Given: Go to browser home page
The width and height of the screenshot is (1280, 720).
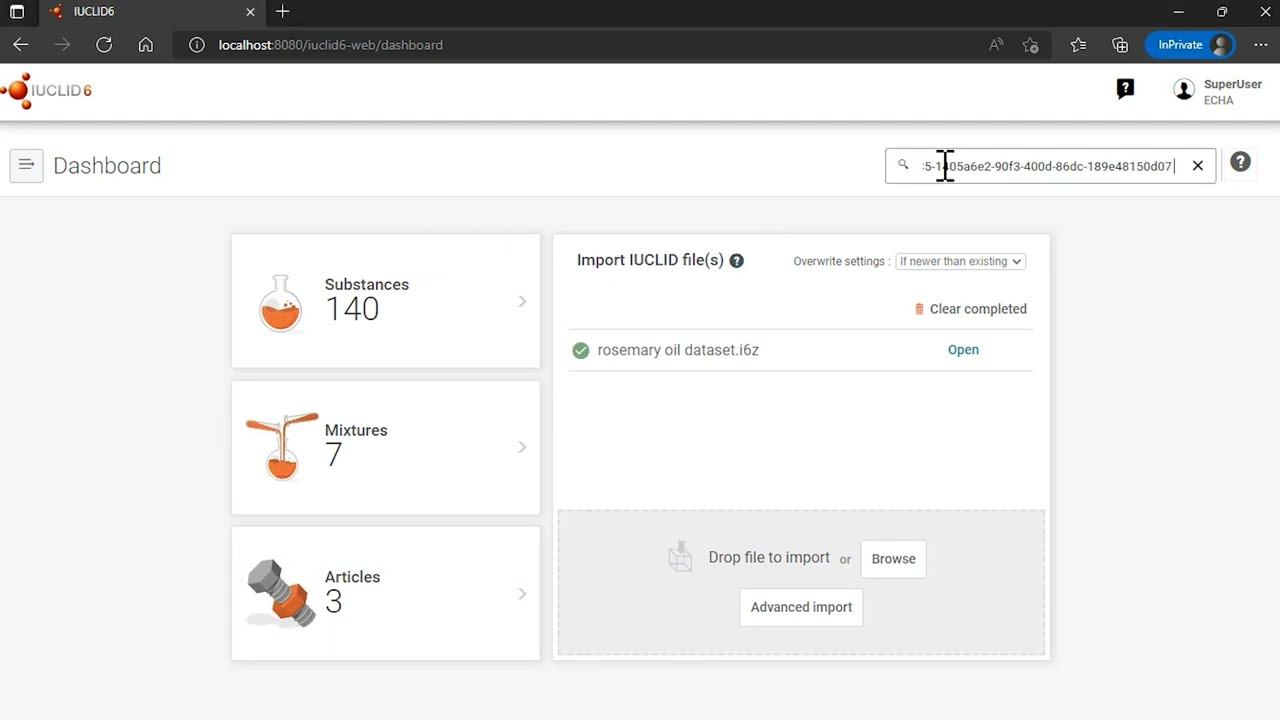Looking at the screenshot, I should [x=146, y=45].
